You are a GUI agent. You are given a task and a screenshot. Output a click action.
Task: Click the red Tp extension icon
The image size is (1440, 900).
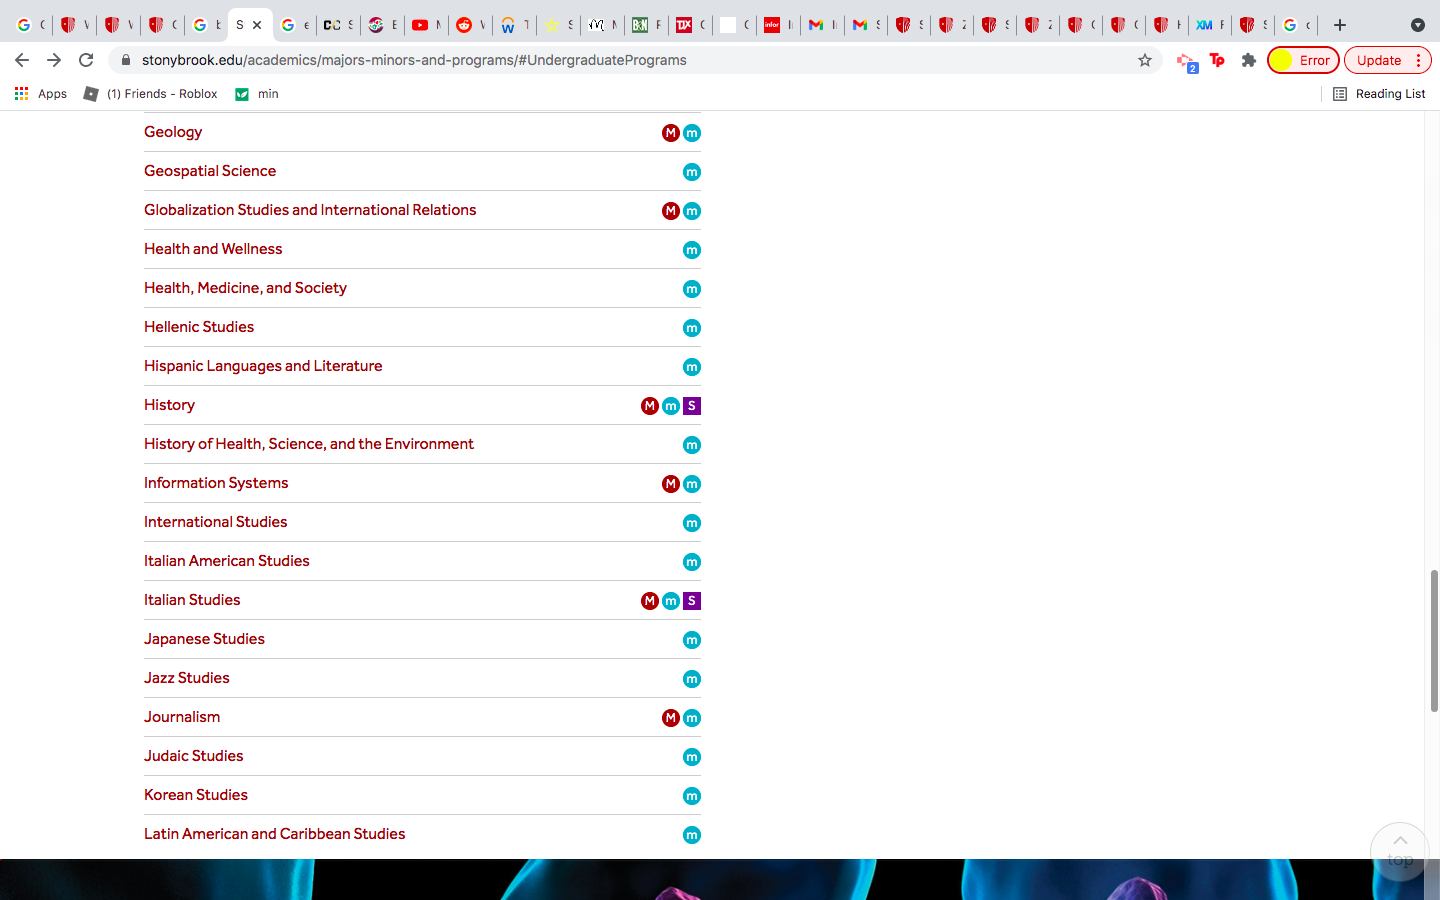(x=1217, y=60)
